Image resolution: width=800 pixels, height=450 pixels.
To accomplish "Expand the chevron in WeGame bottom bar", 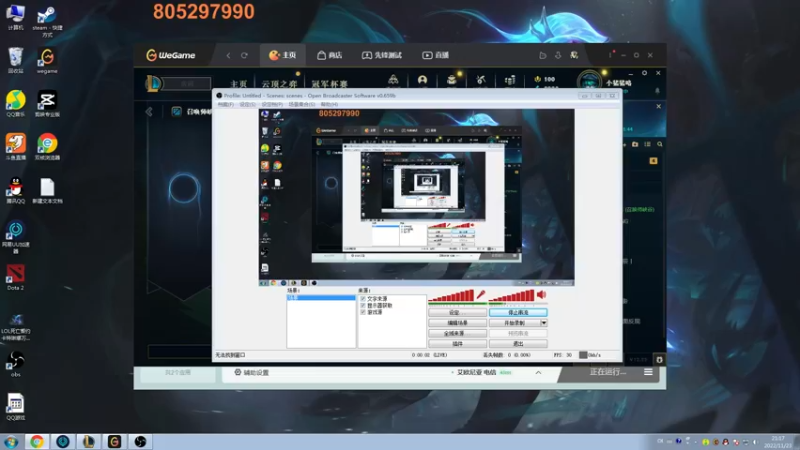I will click(x=538, y=372).
